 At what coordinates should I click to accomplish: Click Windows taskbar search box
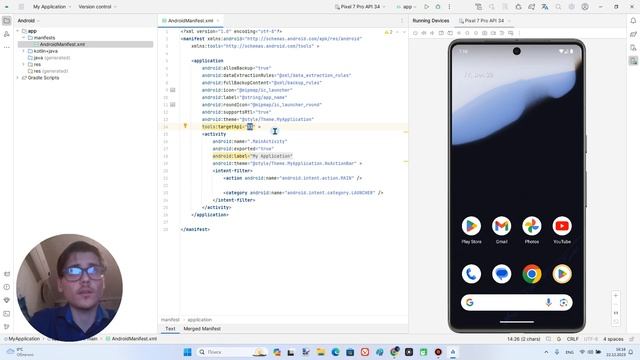pyautogui.click(x=231, y=352)
